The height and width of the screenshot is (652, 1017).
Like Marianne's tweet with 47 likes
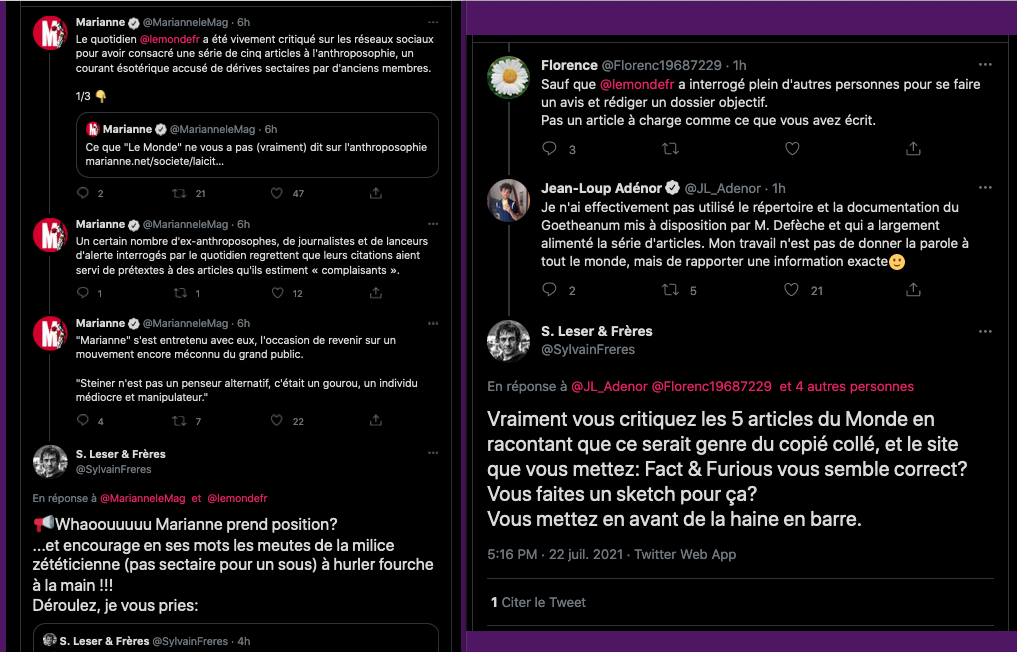tap(277, 193)
